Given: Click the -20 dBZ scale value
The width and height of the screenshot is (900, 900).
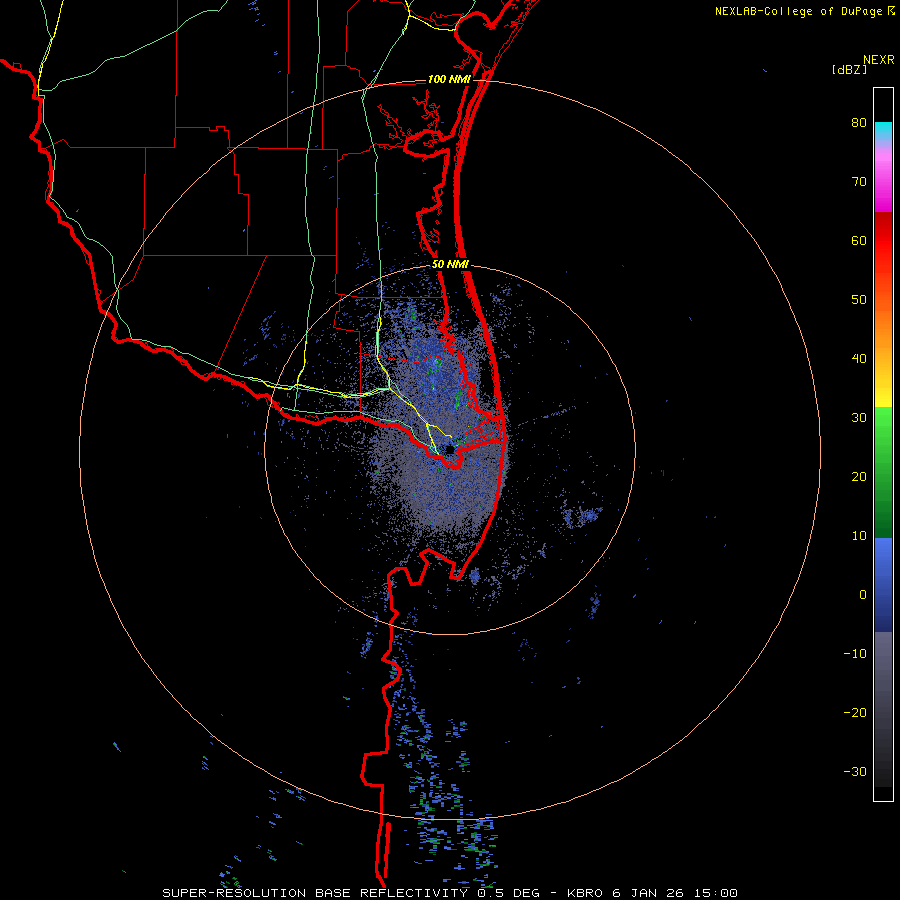Looking at the screenshot, I should point(855,713).
